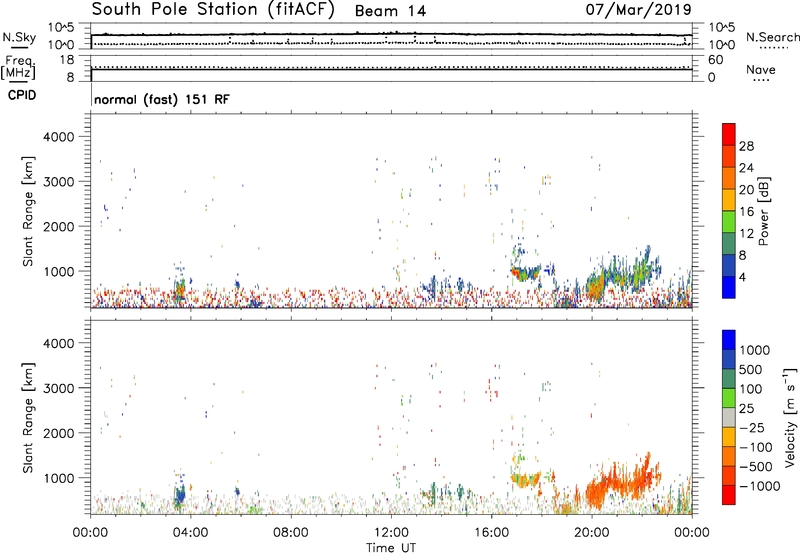Click 'Slant Range [km]' label of the Power panel
Screen dimensions: 800x554
coord(28,211)
